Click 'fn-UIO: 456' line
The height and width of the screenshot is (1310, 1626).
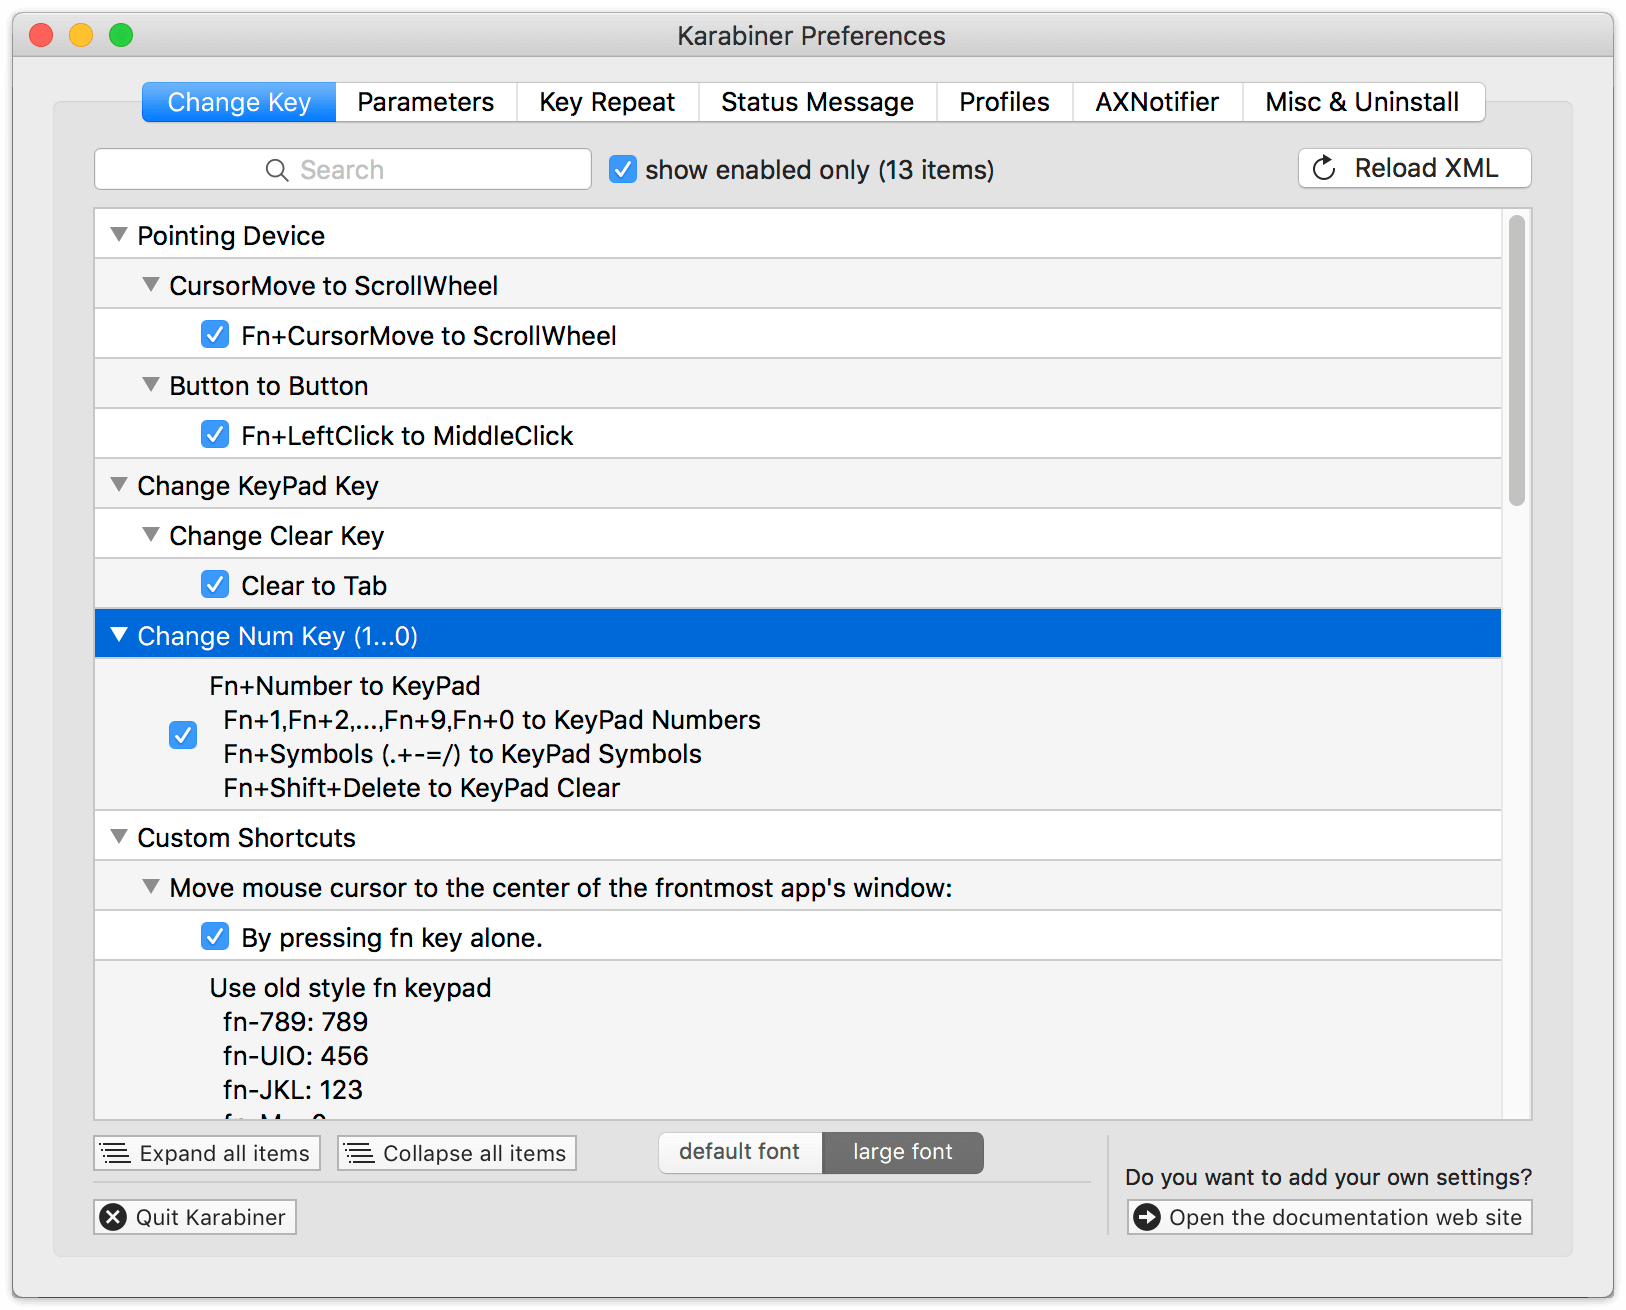[296, 1056]
